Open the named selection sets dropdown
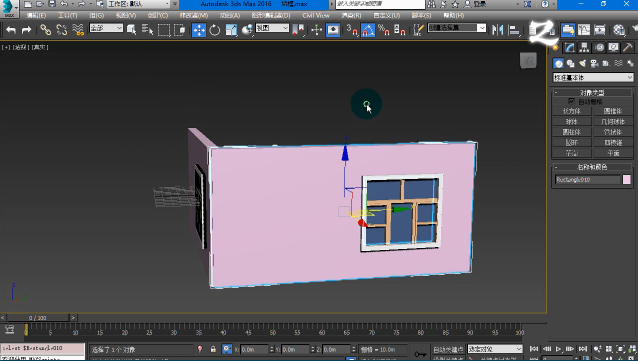 pos(457,28)
